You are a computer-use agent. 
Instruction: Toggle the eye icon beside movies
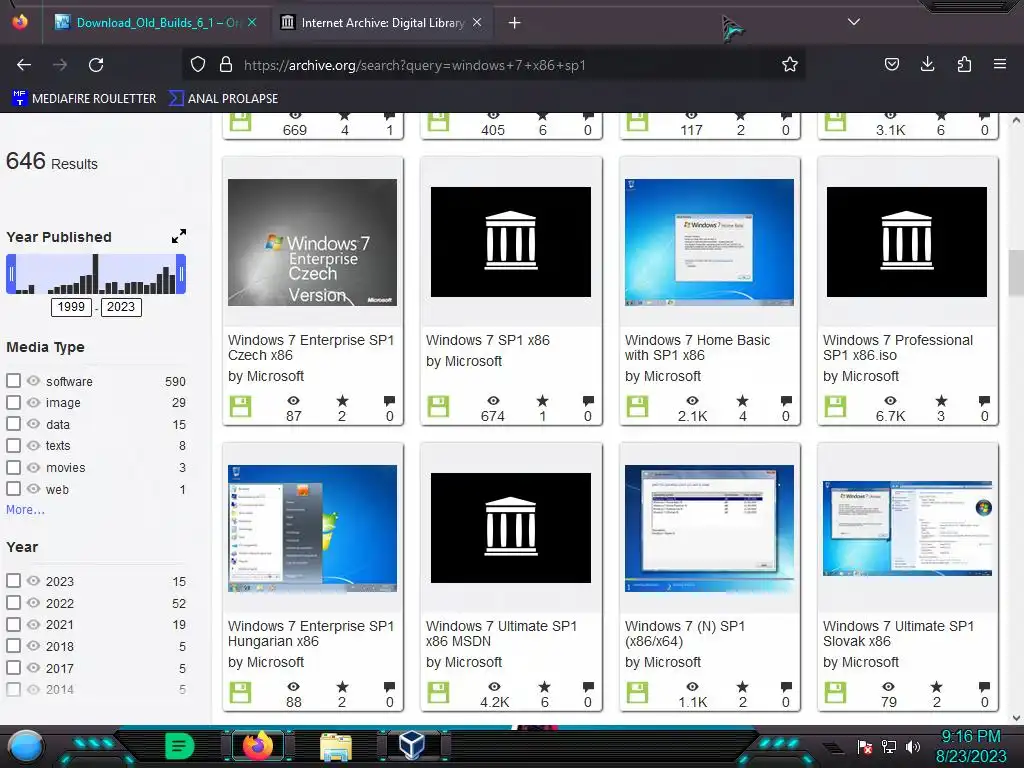[x=33, y=467]
